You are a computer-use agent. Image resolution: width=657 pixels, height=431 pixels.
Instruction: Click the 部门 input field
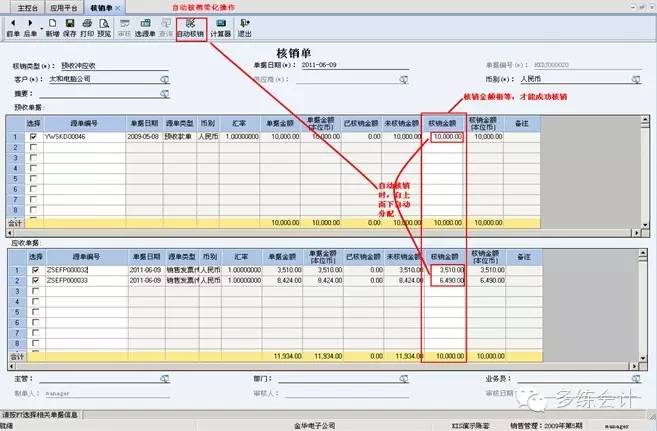339,379
